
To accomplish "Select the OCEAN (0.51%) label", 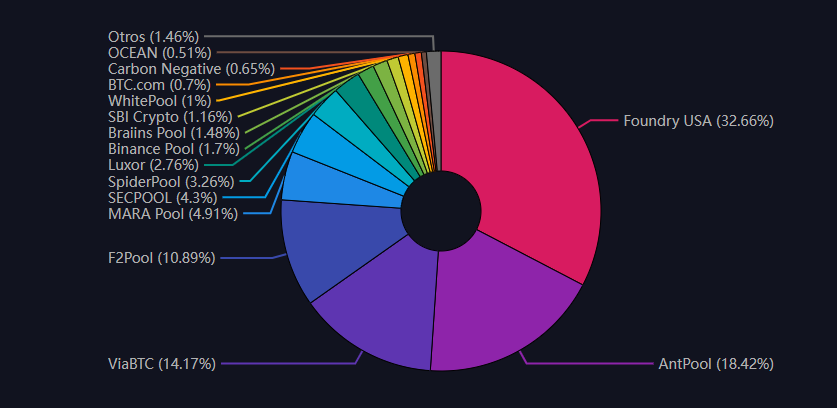I will pyautogui.click(x=159, y=53).
